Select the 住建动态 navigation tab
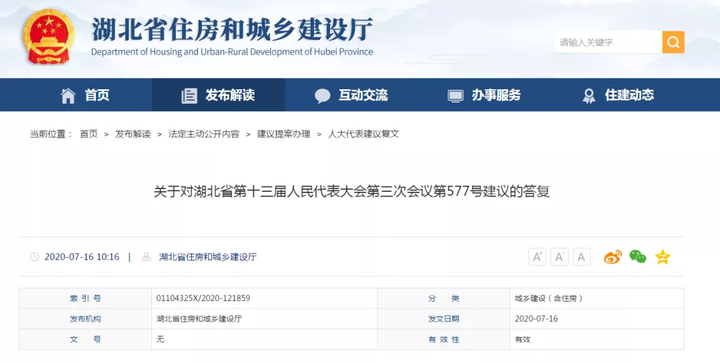720x363 pixels. pos(618,95)
